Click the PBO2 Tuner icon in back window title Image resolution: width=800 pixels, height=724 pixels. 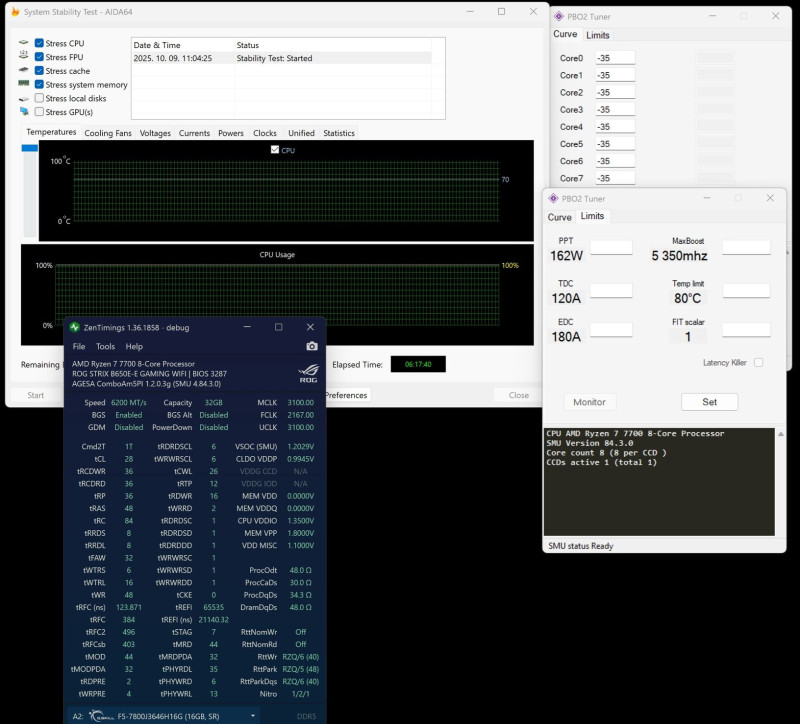pos(559,16)
